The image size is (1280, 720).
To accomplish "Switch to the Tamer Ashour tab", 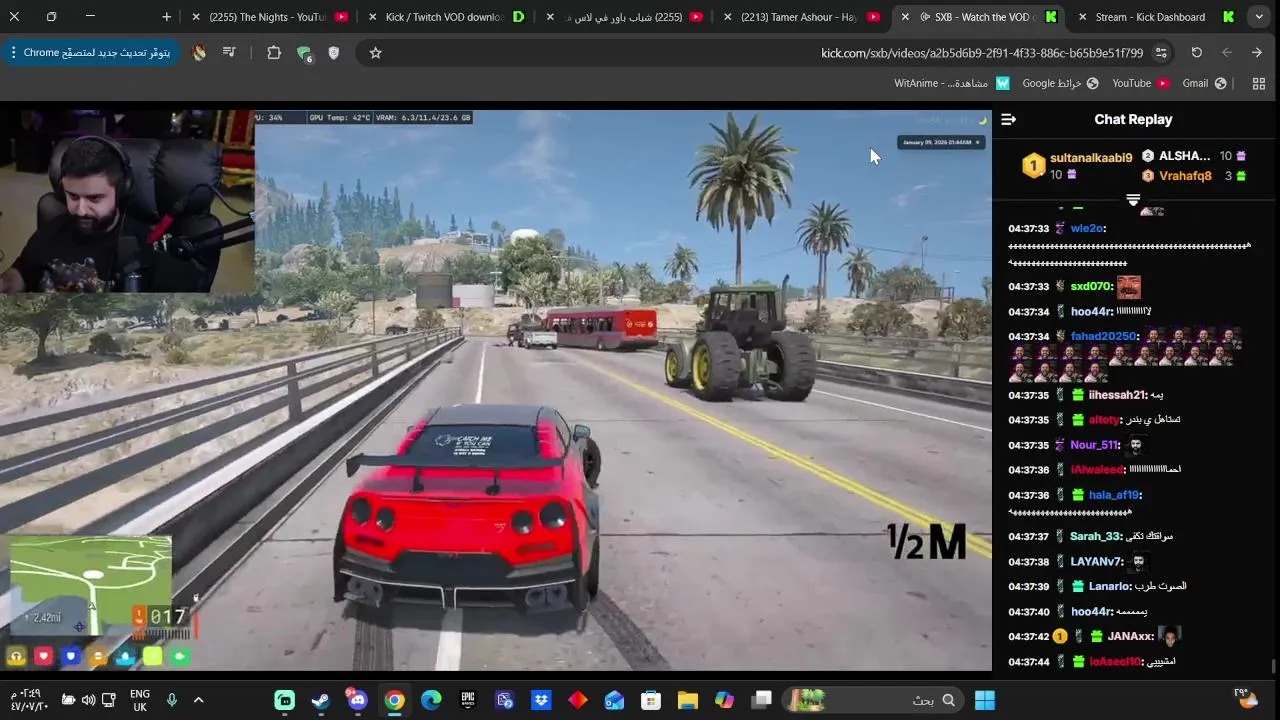I will [801, 17].
